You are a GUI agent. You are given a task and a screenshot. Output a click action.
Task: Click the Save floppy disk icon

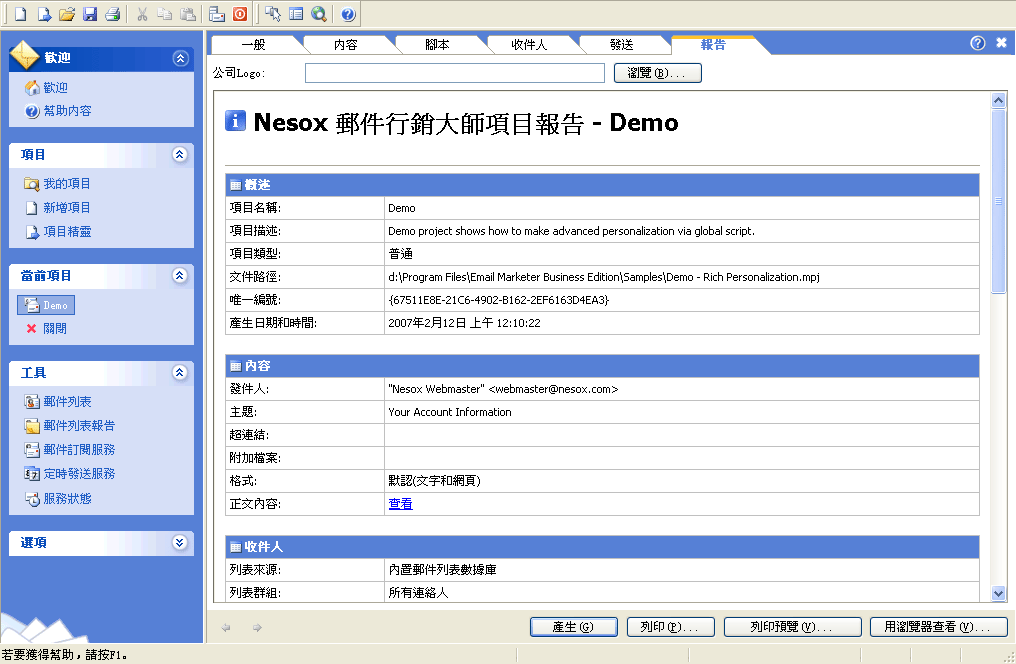coord(90,14)
